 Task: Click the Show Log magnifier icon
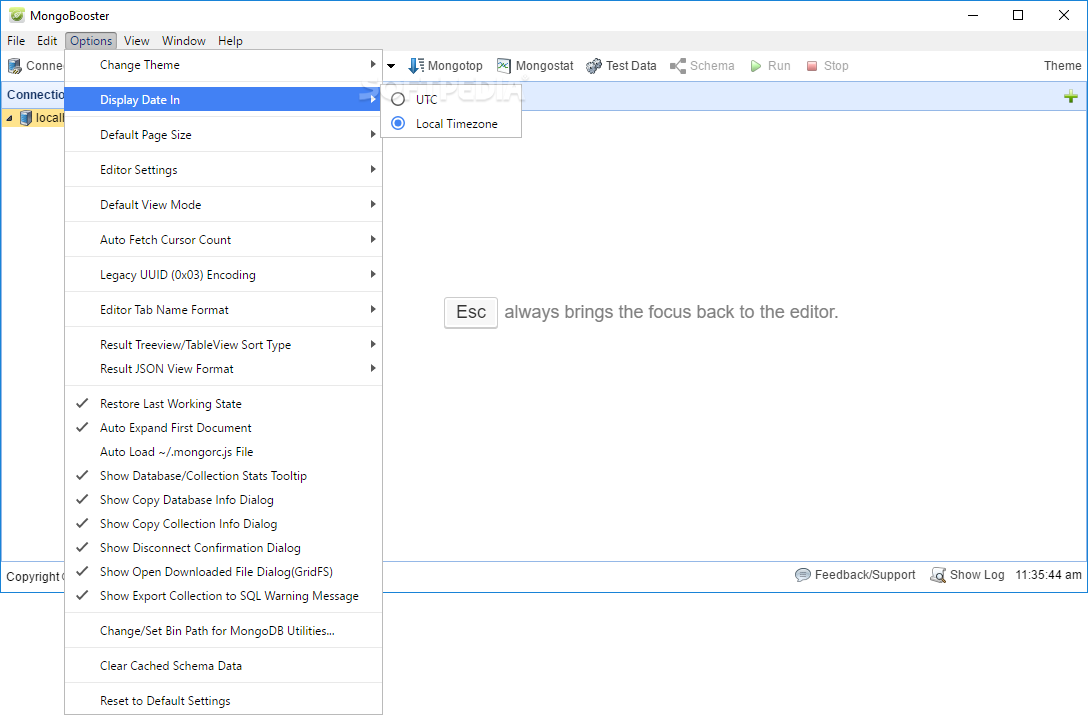(938, 575)
